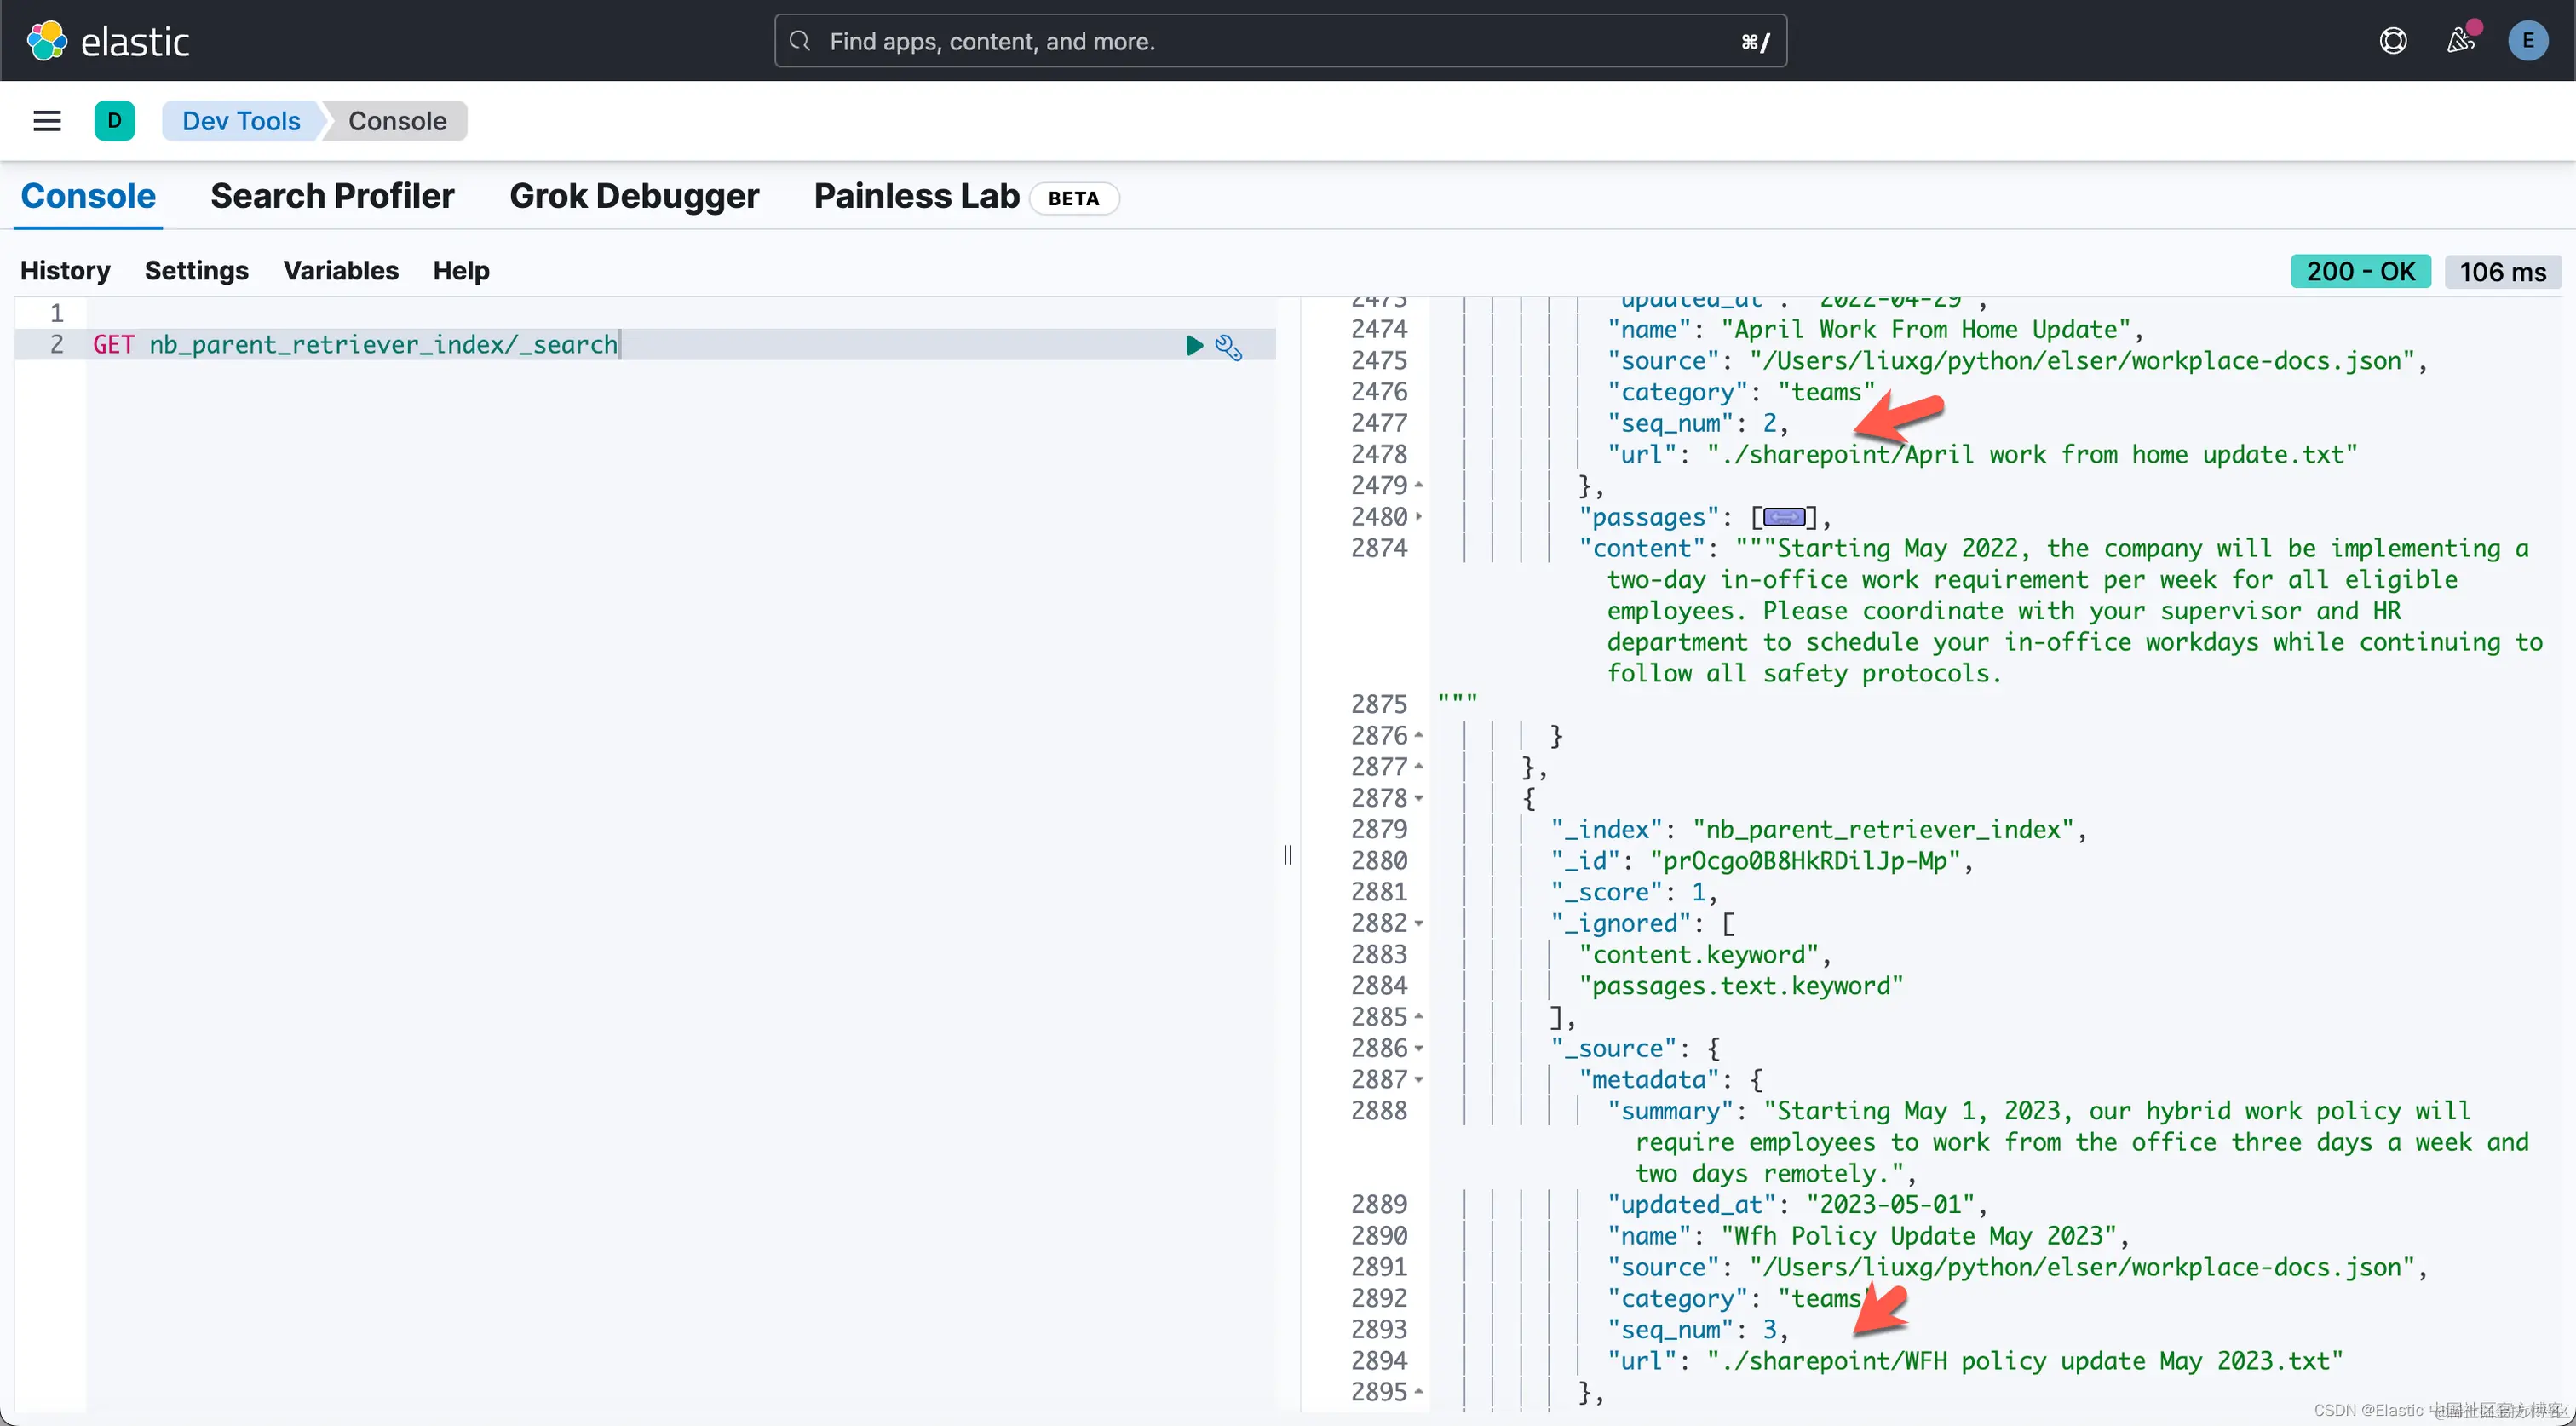Click the 200 - OK status badge
2576x1426 pixels.
[x=2360, y=271]
